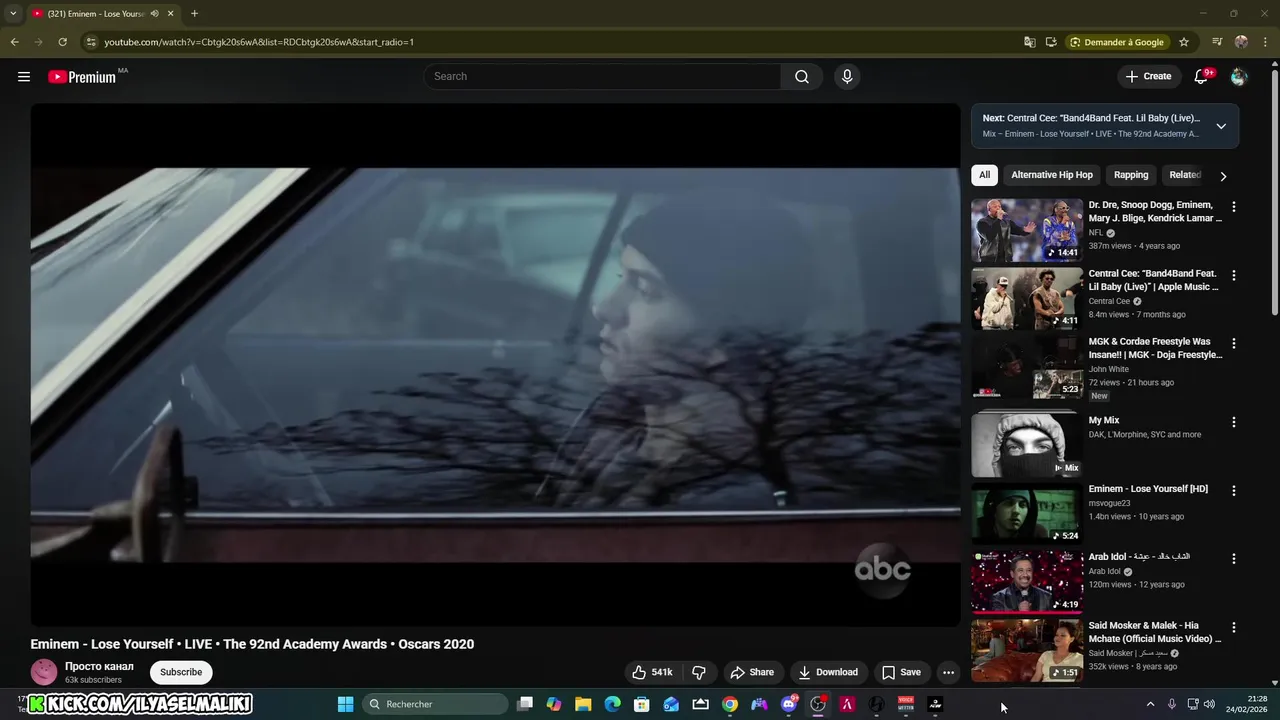Open options menu for My Mix

tap(1233, 422)
